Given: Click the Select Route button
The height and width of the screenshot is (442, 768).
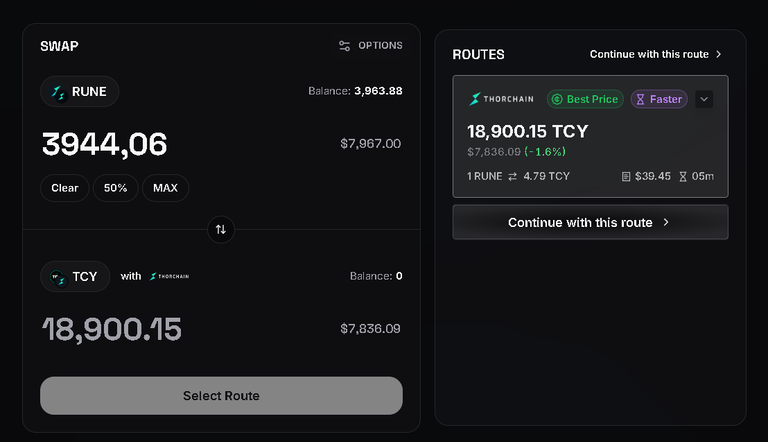Looking at the screenshot, I should coord(221,395).
